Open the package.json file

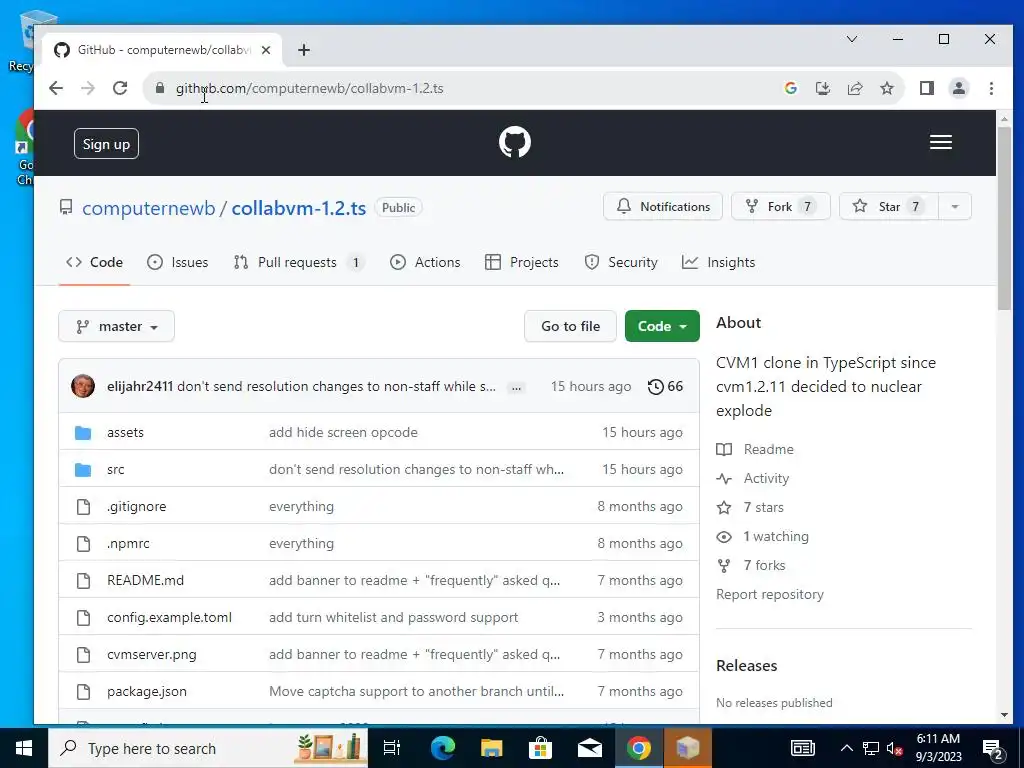pyautogui.click(x=146, y=692)
